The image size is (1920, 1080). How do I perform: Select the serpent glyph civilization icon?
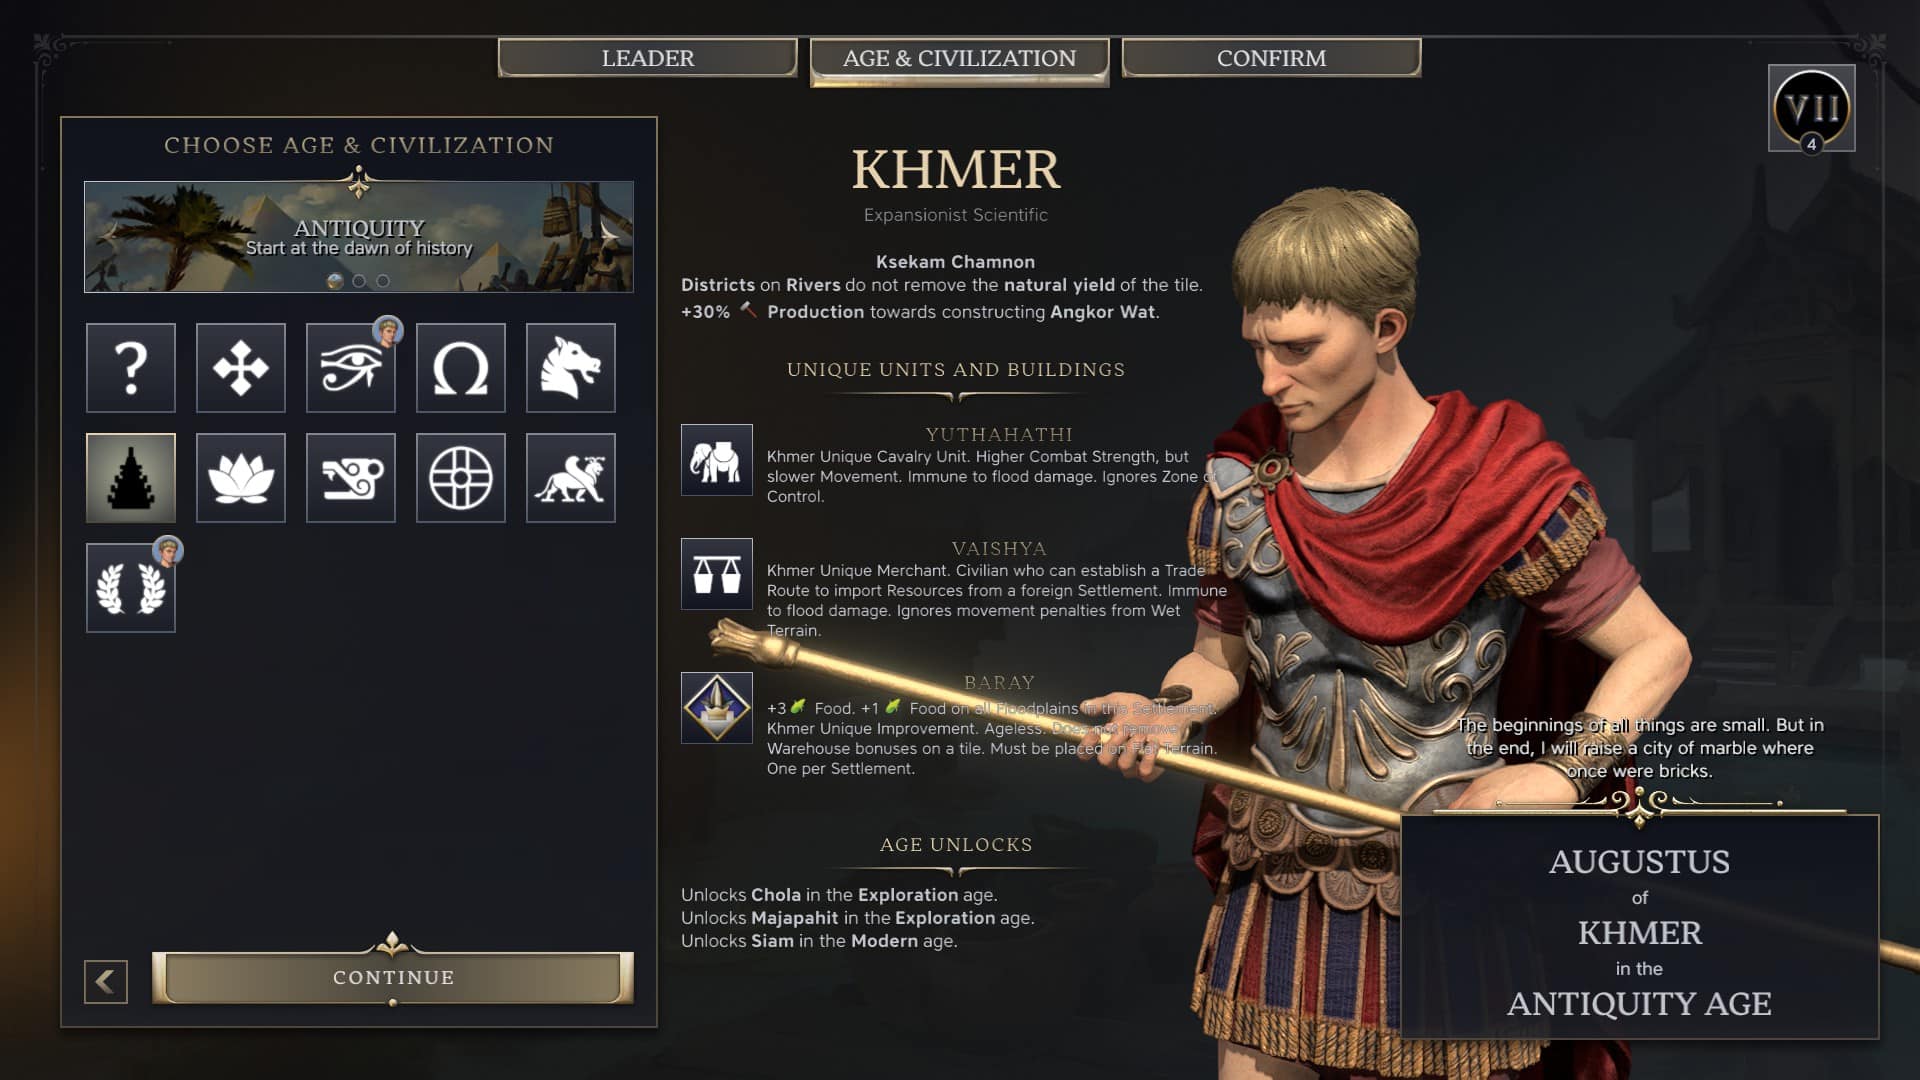coord(351,478)
